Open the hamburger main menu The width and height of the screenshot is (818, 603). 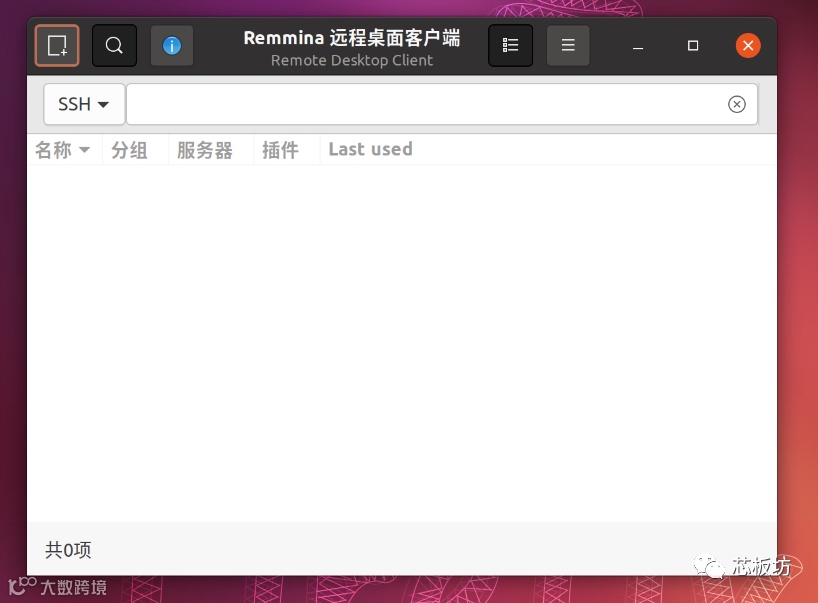568,45
